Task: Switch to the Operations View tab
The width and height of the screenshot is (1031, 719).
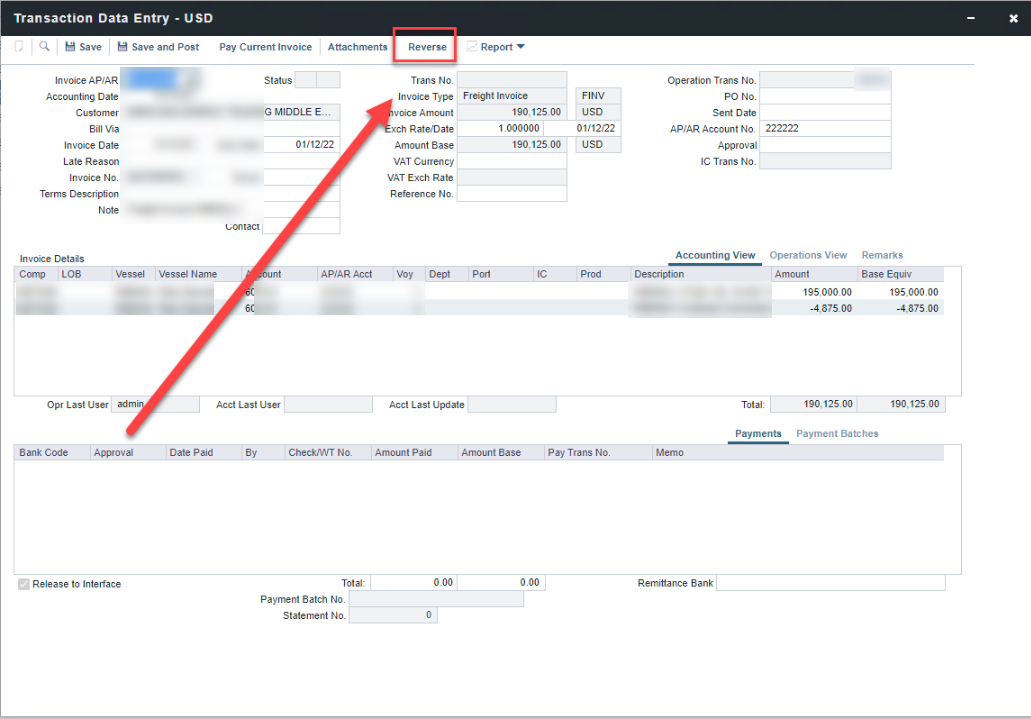Action: tap(808, 255)
